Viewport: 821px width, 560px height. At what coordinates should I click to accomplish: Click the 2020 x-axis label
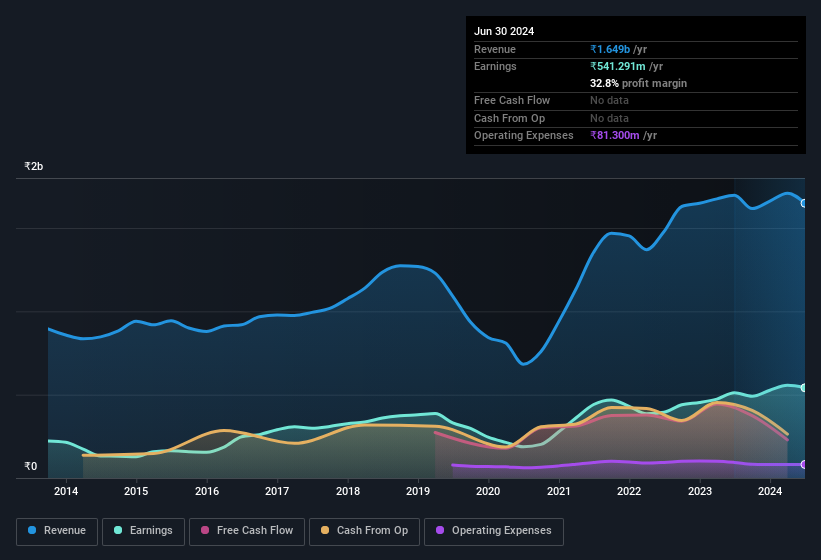coord(488,491)
